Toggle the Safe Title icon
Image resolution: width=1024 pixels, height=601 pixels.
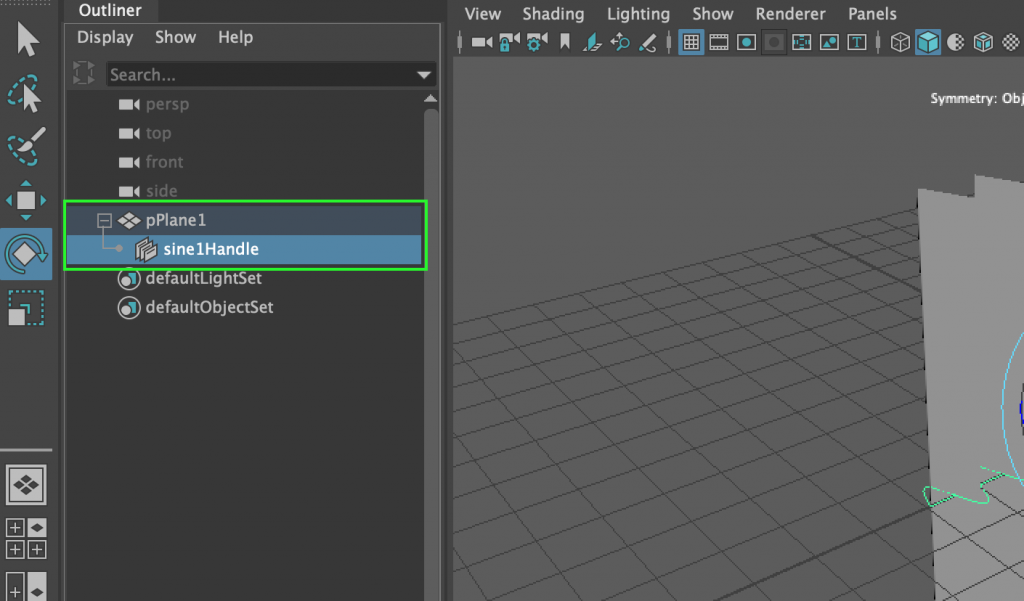pos(856,42)
